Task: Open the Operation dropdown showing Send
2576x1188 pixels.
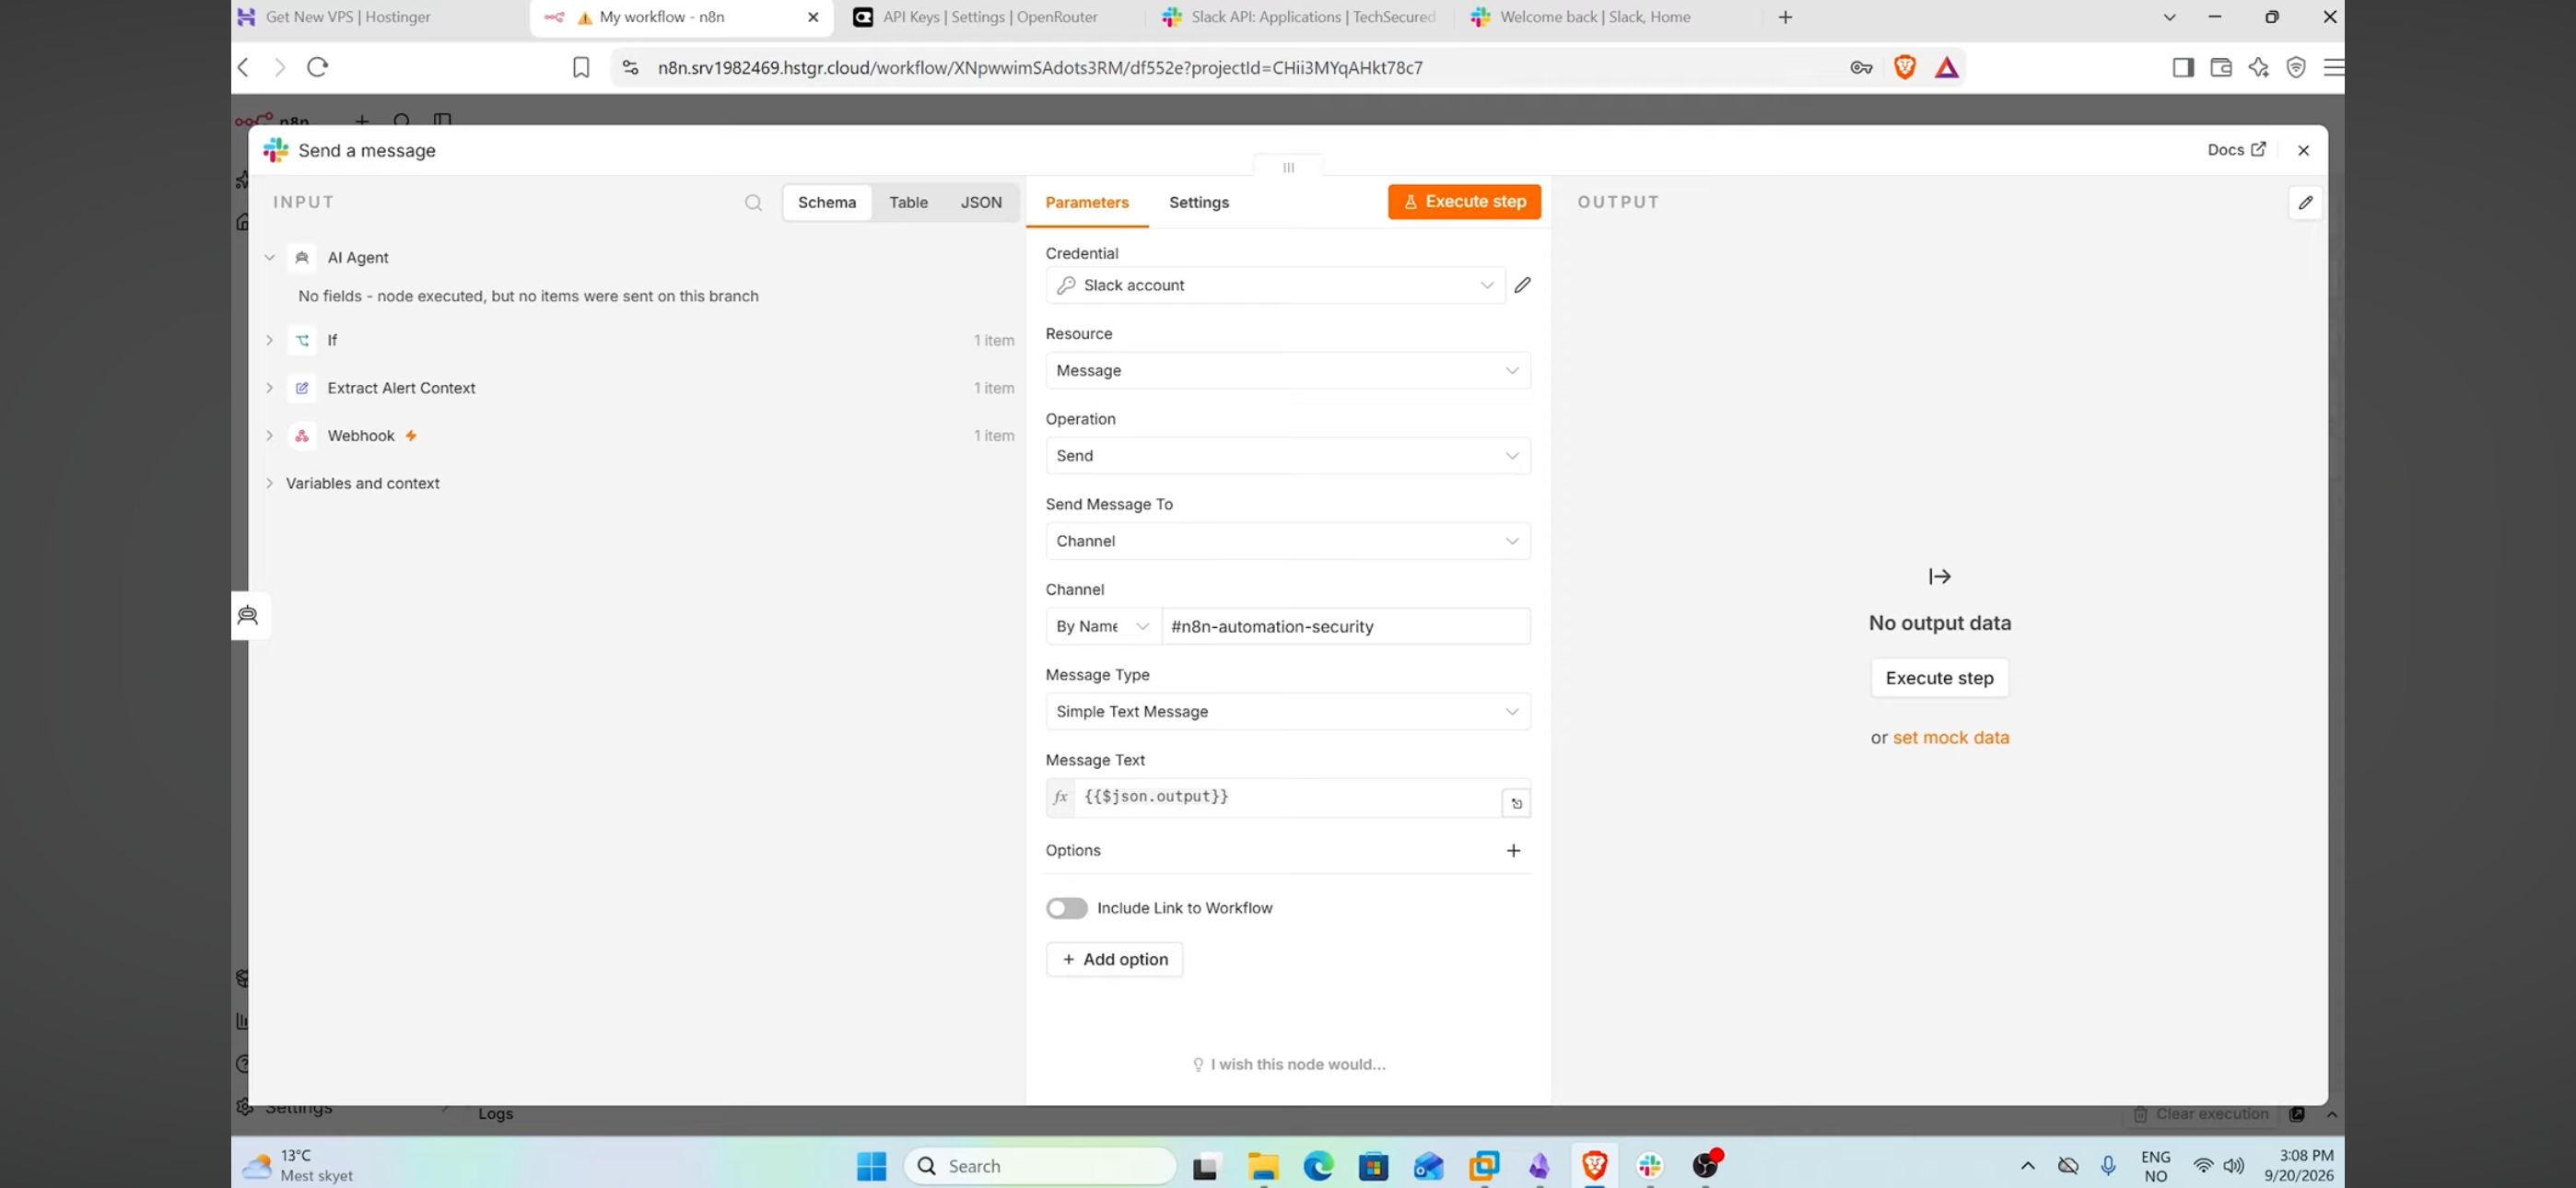Action: click(x=1288, y=455)
